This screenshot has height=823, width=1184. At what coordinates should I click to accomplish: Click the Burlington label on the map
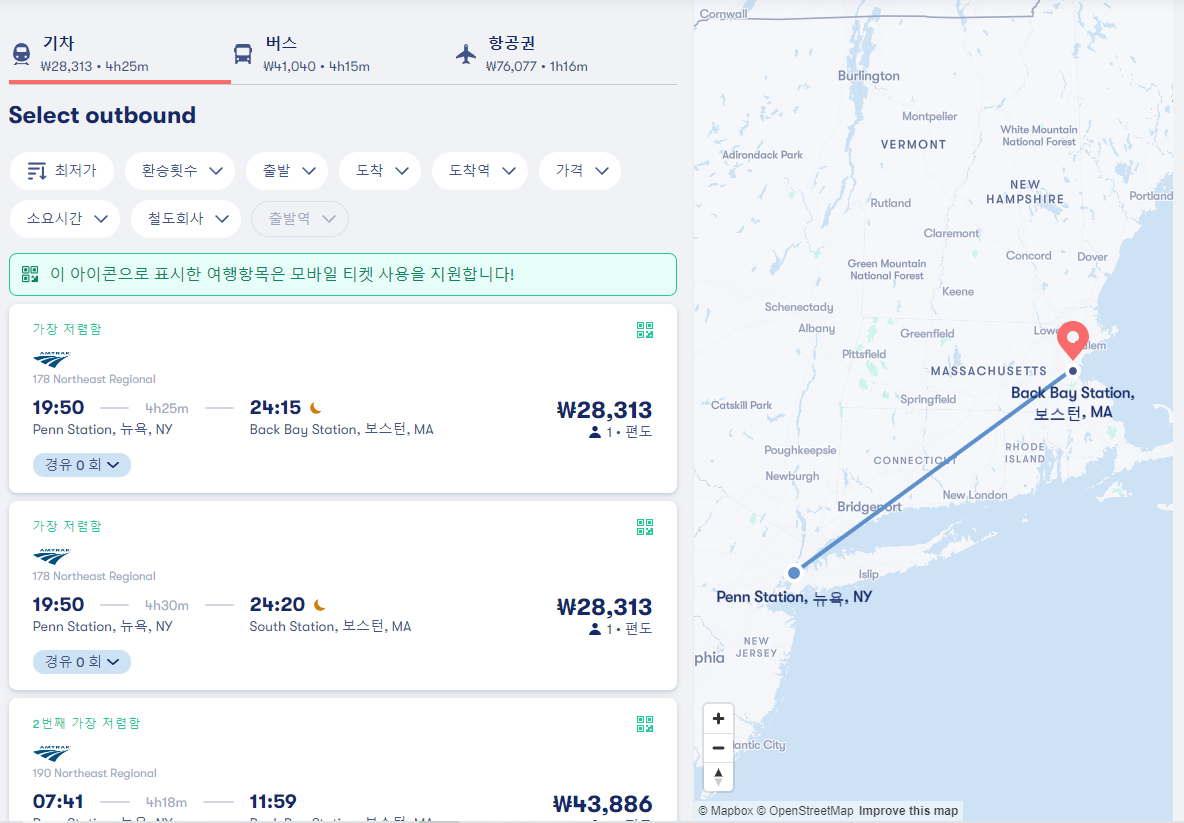pyautogui.click(x=868, y=76)
